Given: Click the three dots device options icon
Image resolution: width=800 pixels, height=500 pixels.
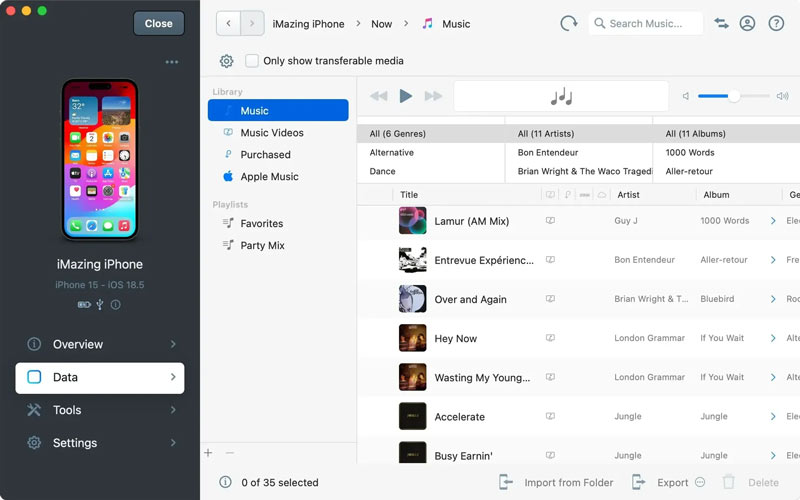Looking at the screenshot, I should tap(172, 62).
